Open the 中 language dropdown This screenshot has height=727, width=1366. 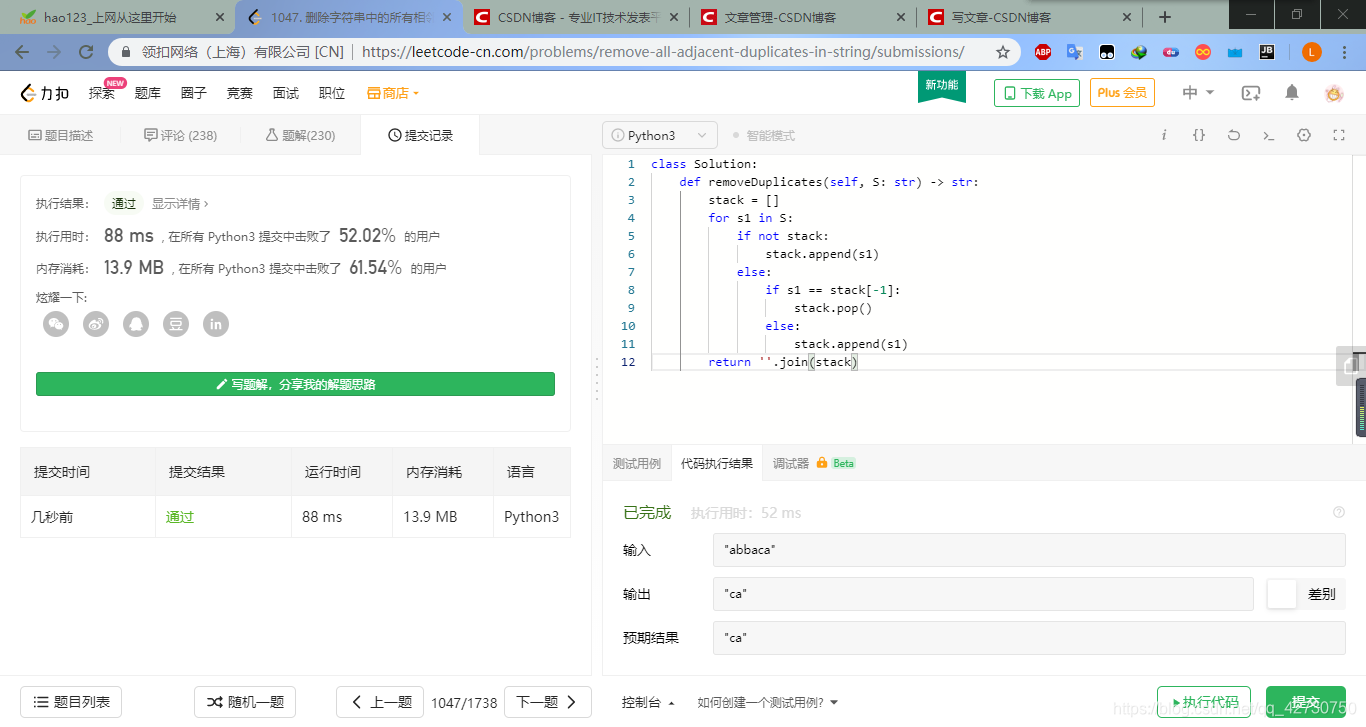pos(1198,93)
